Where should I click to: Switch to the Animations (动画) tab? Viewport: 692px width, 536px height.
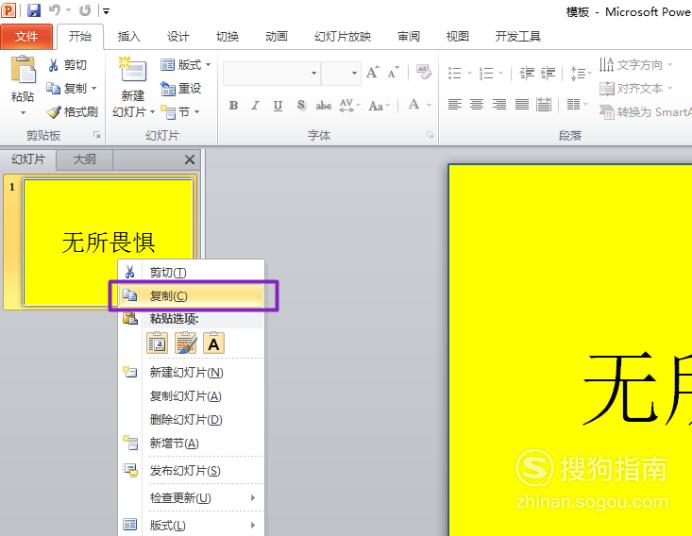click(x=277, y=37)
